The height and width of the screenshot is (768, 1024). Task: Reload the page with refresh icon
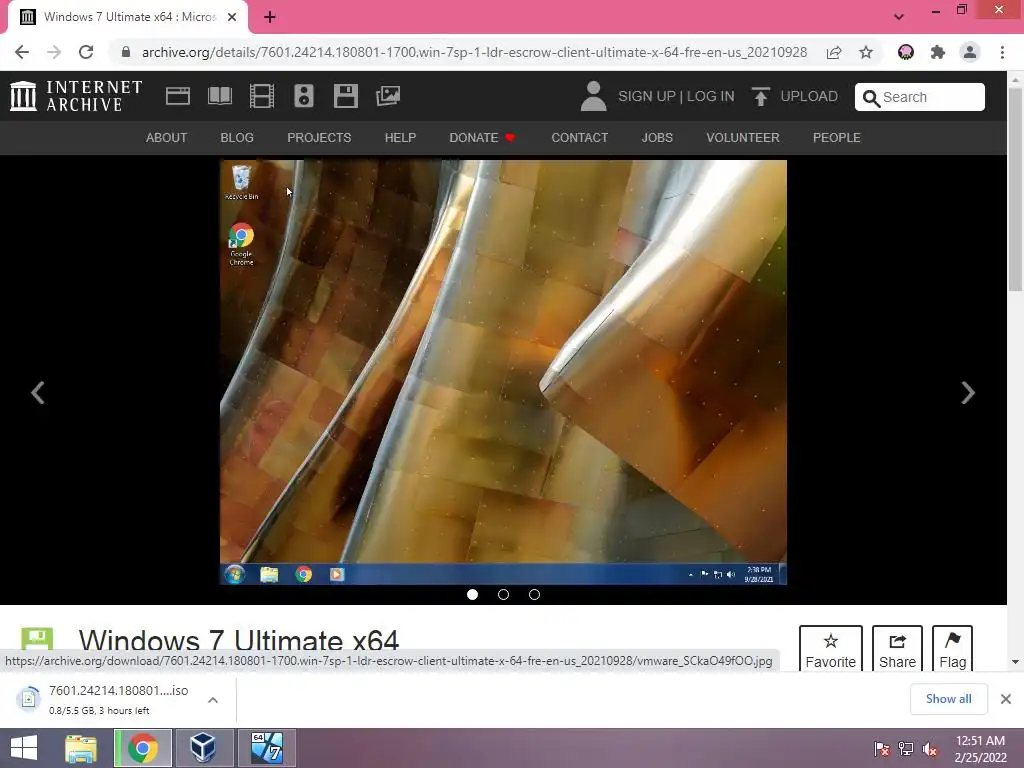pos(86,52)
